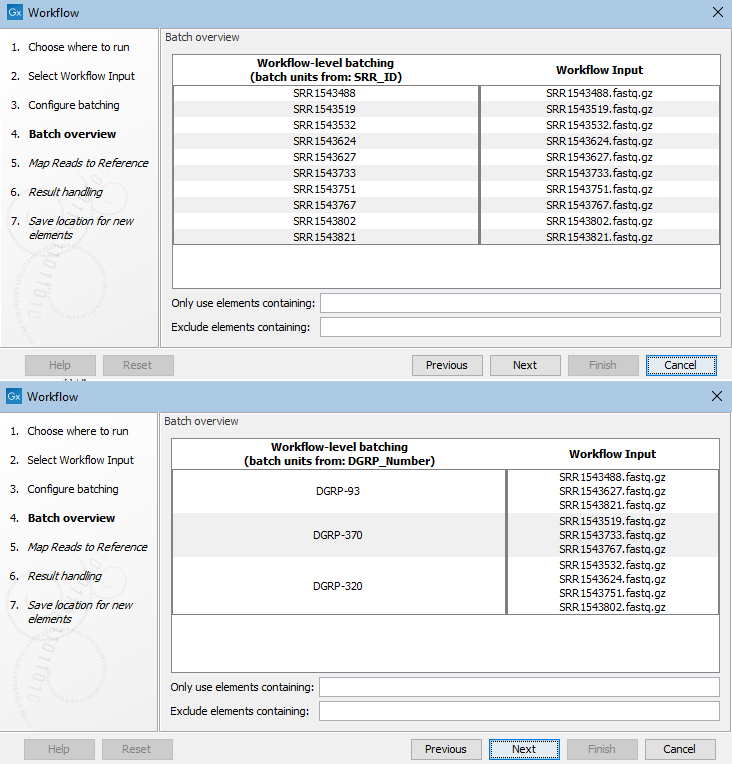Screen dimensions: 732x764
Task: Close the workflow dialog showing DGRP_Number batching
Action: (x=716, y=397)
